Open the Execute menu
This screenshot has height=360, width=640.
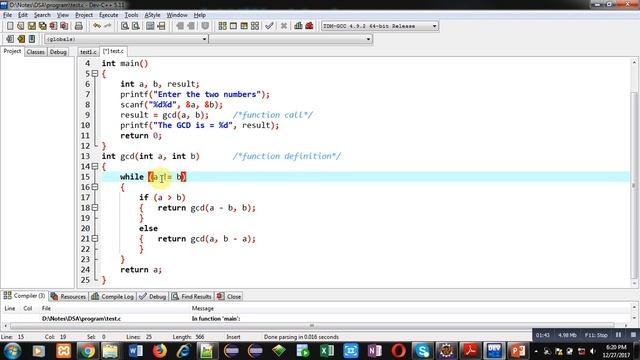pyautogui.click(x=109, y=15)
